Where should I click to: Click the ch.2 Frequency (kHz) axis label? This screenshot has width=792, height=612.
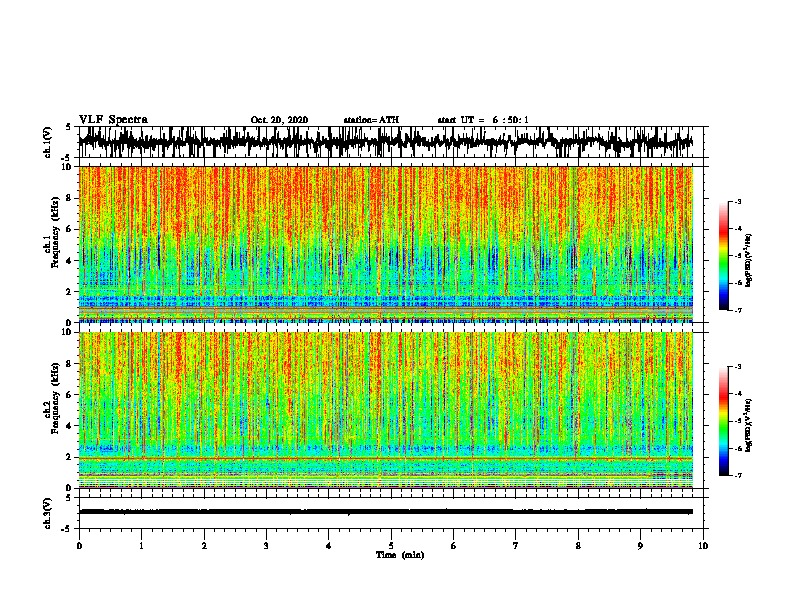point(55,398)
